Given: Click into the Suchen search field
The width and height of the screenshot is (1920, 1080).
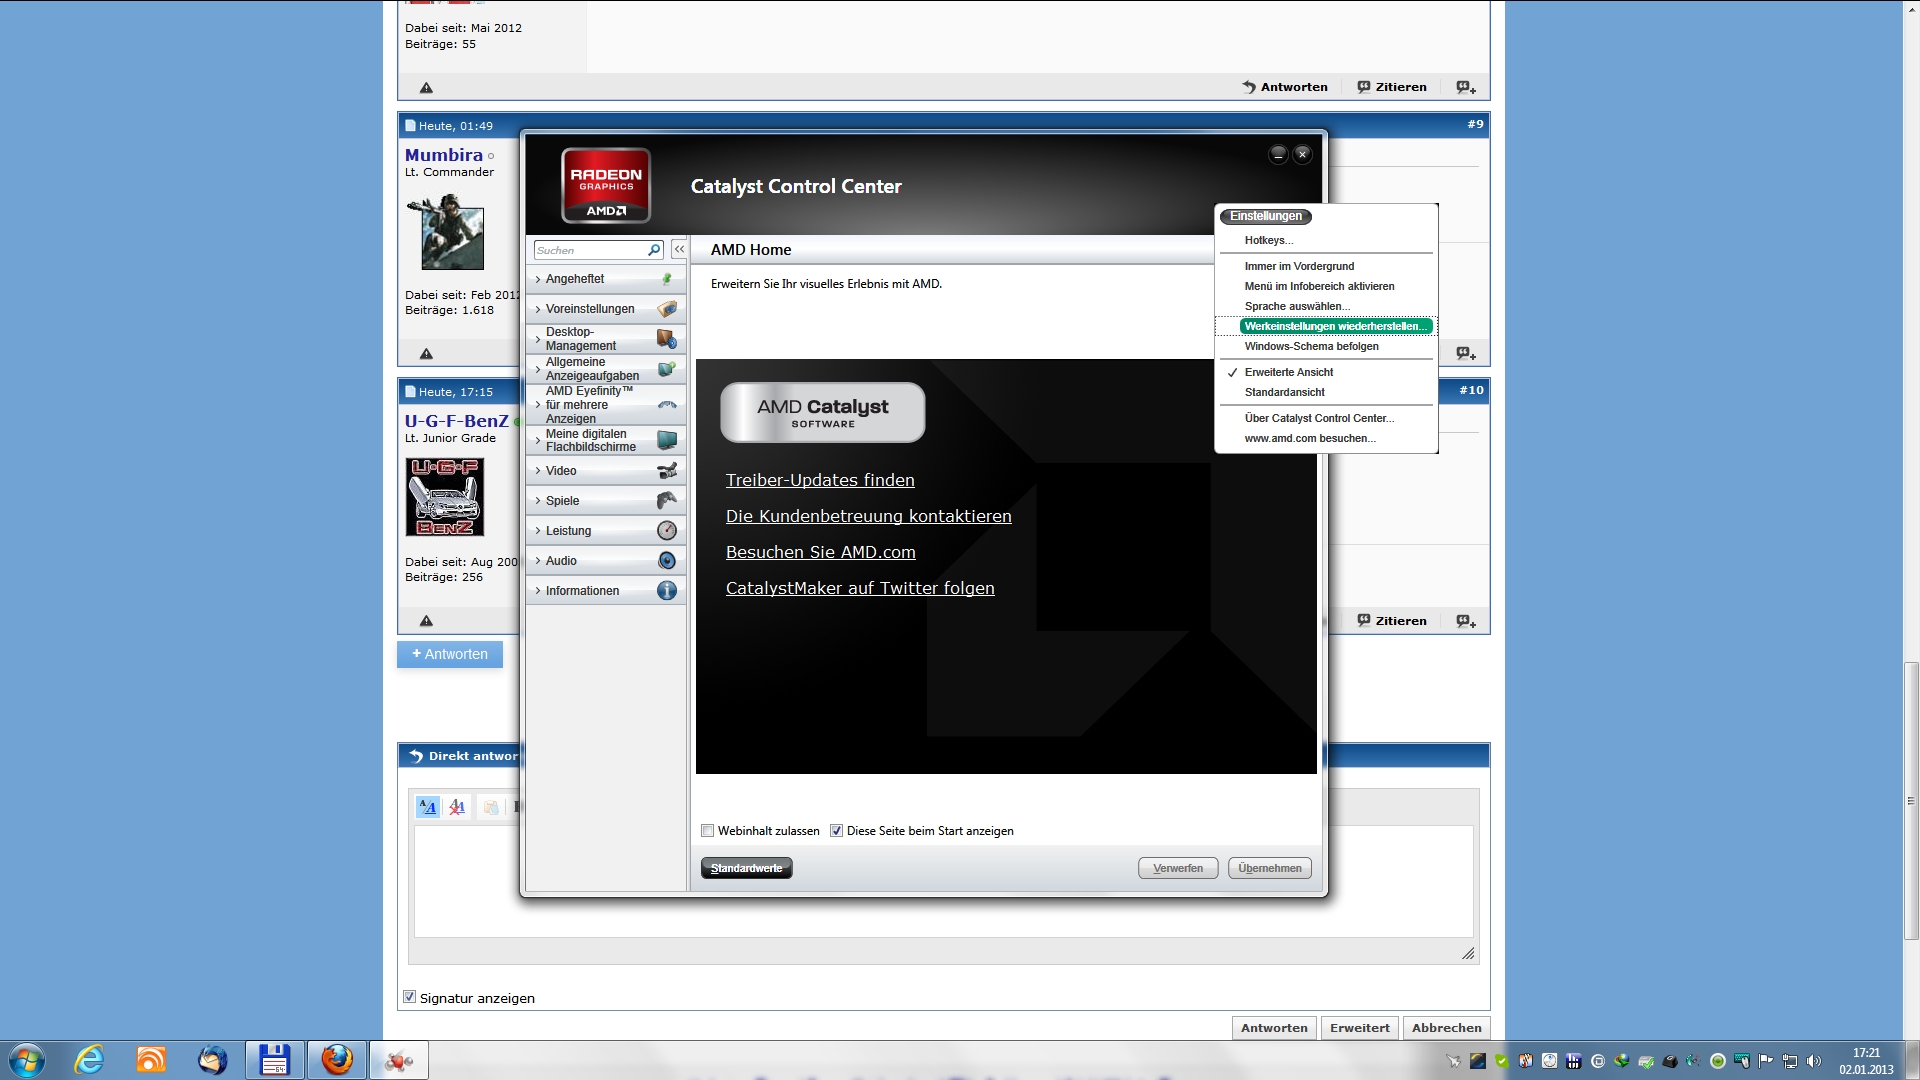Looking at the screenshot, I should pos(590,250).
